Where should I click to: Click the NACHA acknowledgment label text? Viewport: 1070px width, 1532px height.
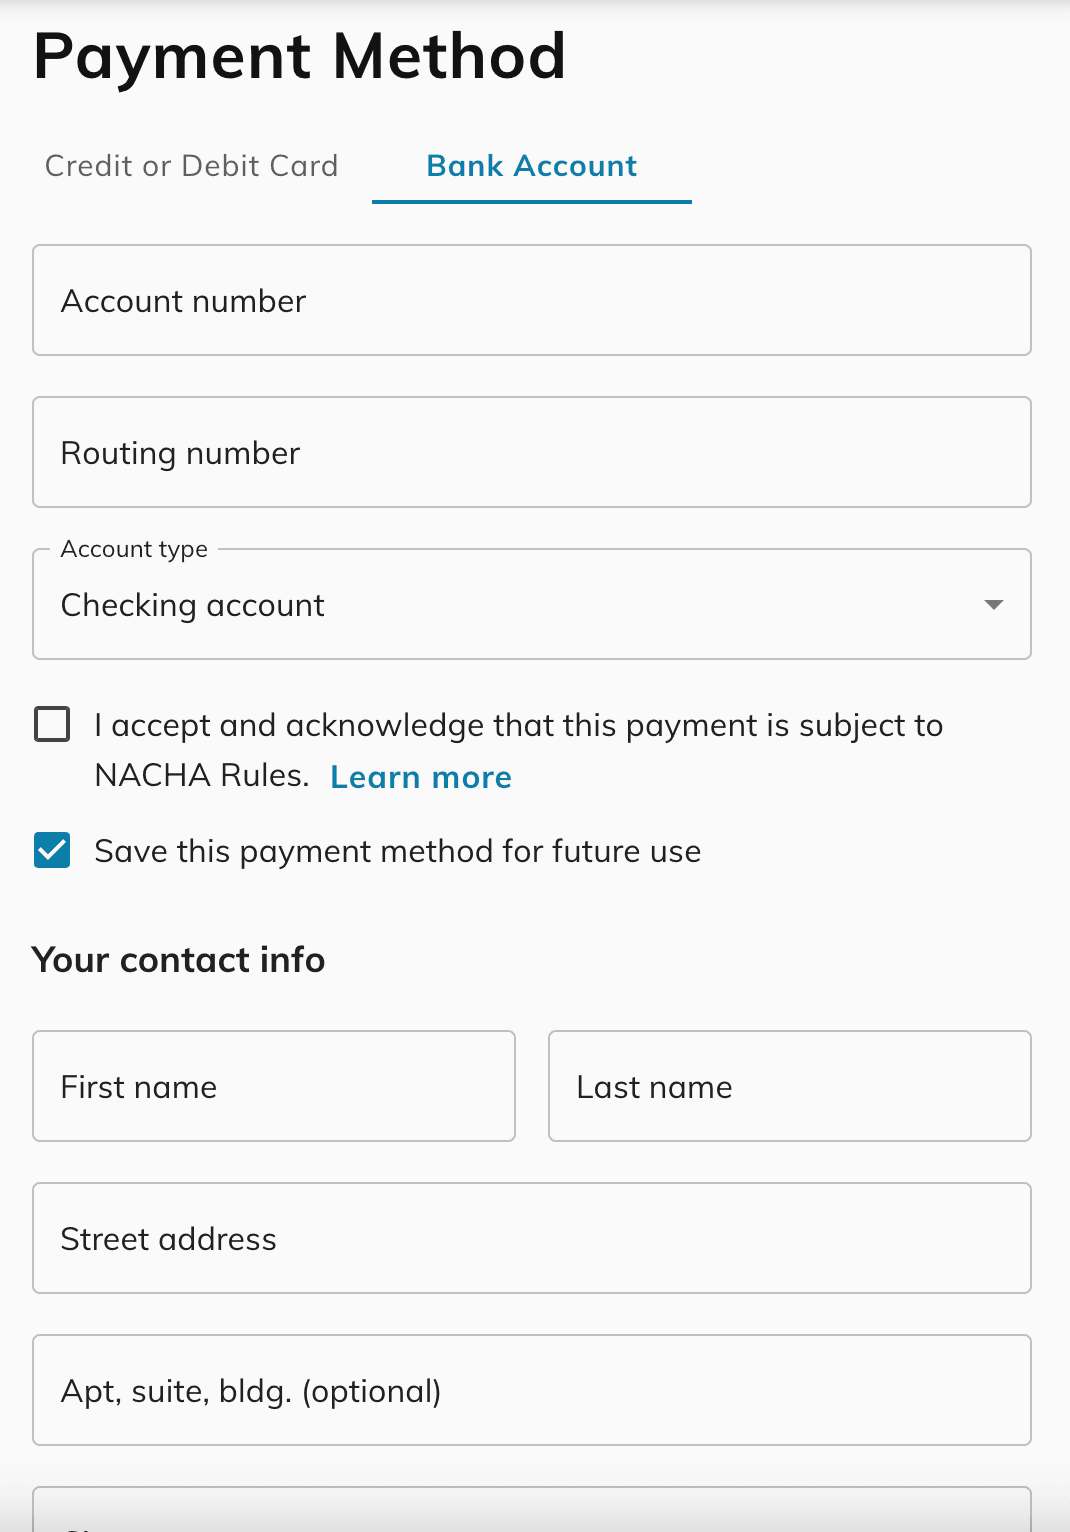pyautogui.click(x=519, y=750)
